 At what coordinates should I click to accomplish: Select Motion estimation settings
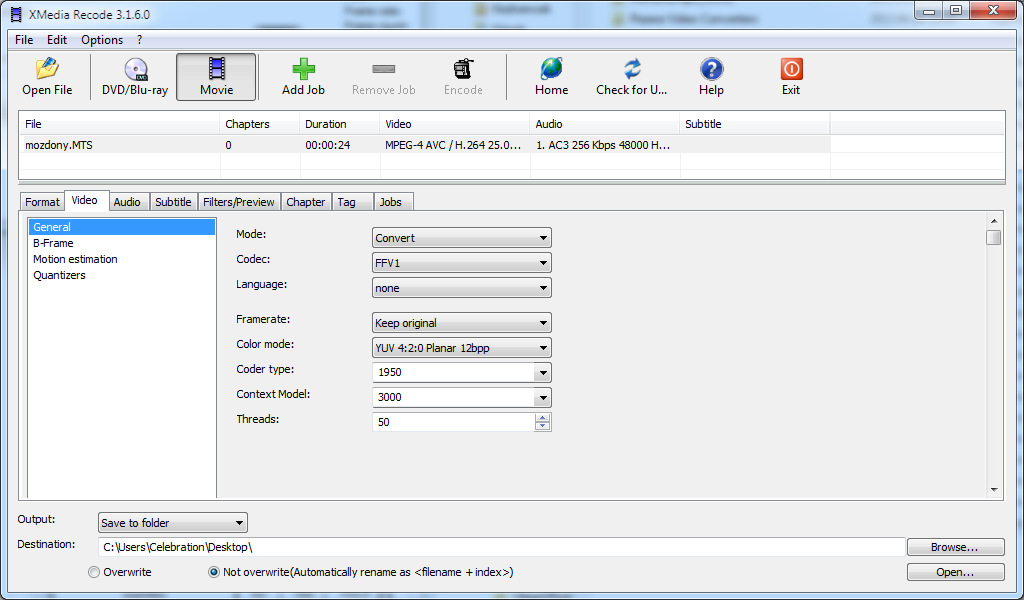(121, 259)
